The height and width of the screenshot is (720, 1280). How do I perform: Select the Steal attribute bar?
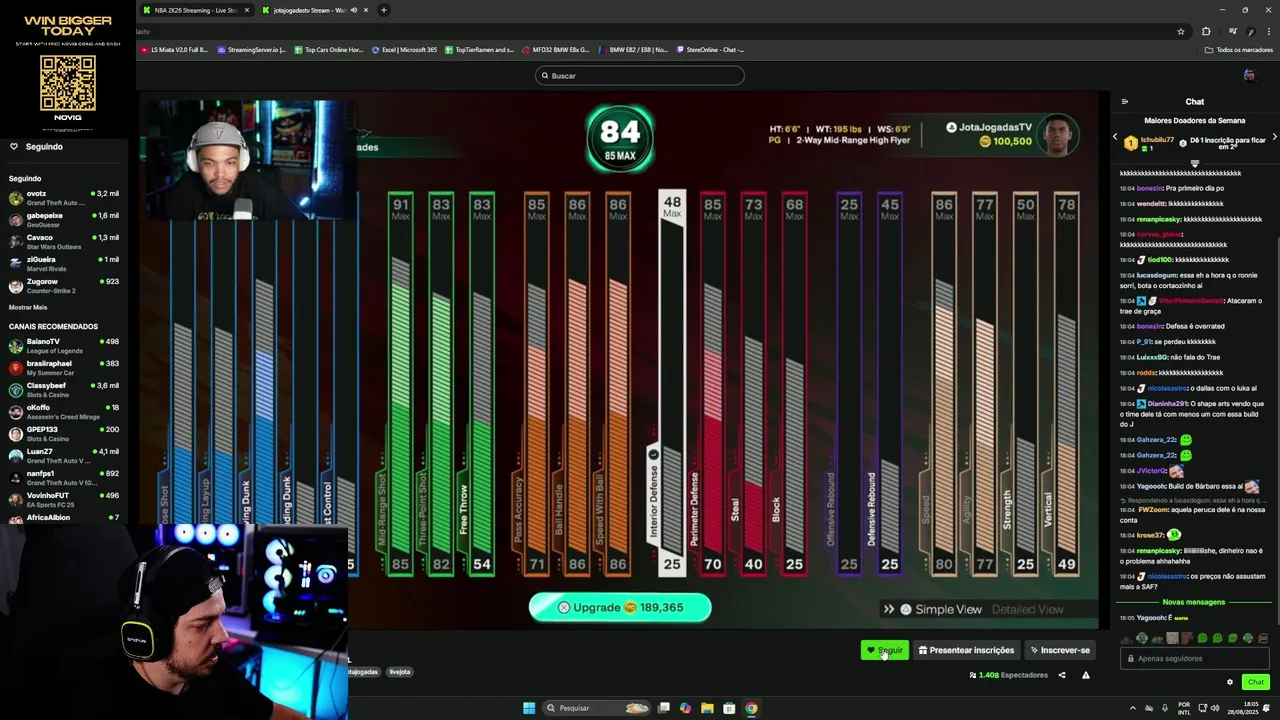753,385
